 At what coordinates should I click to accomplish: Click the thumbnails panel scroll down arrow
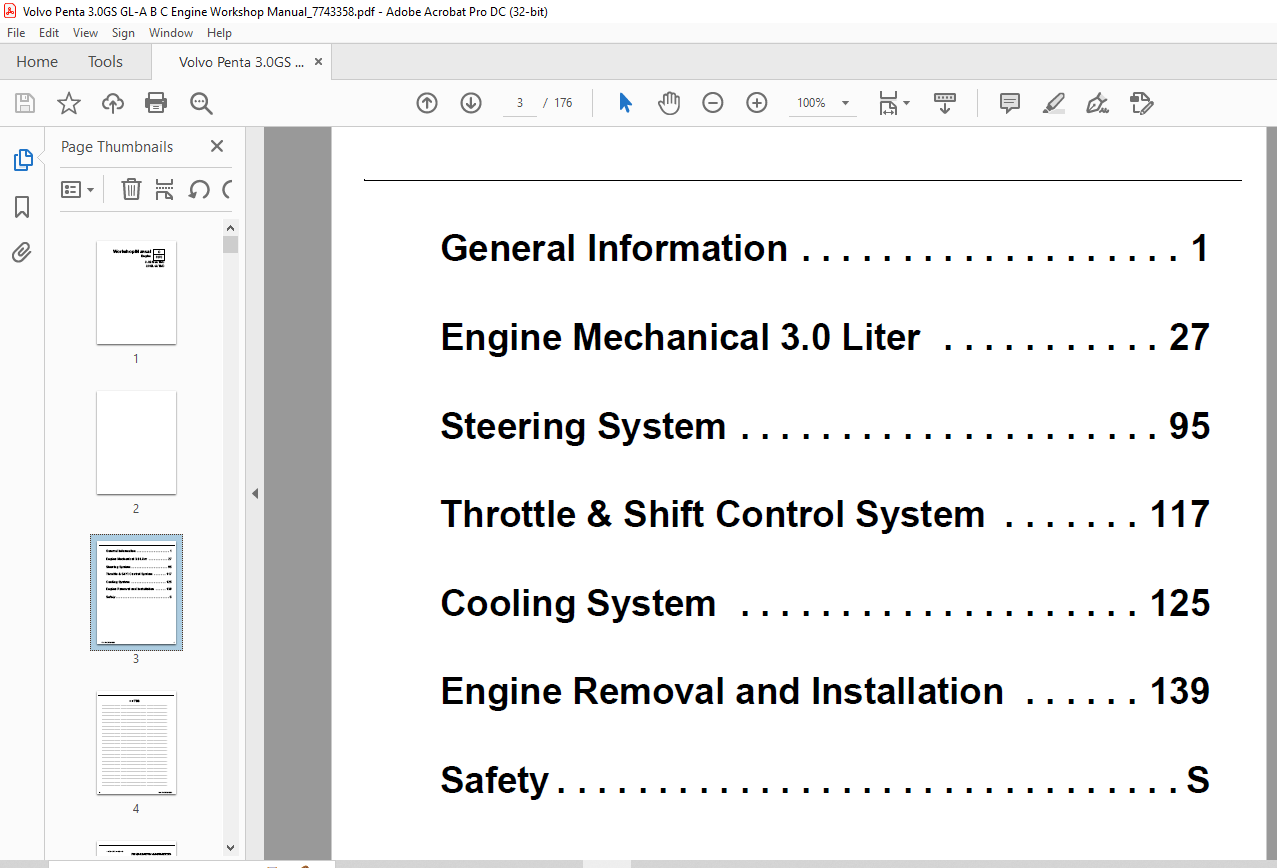[x=231, y=848]
